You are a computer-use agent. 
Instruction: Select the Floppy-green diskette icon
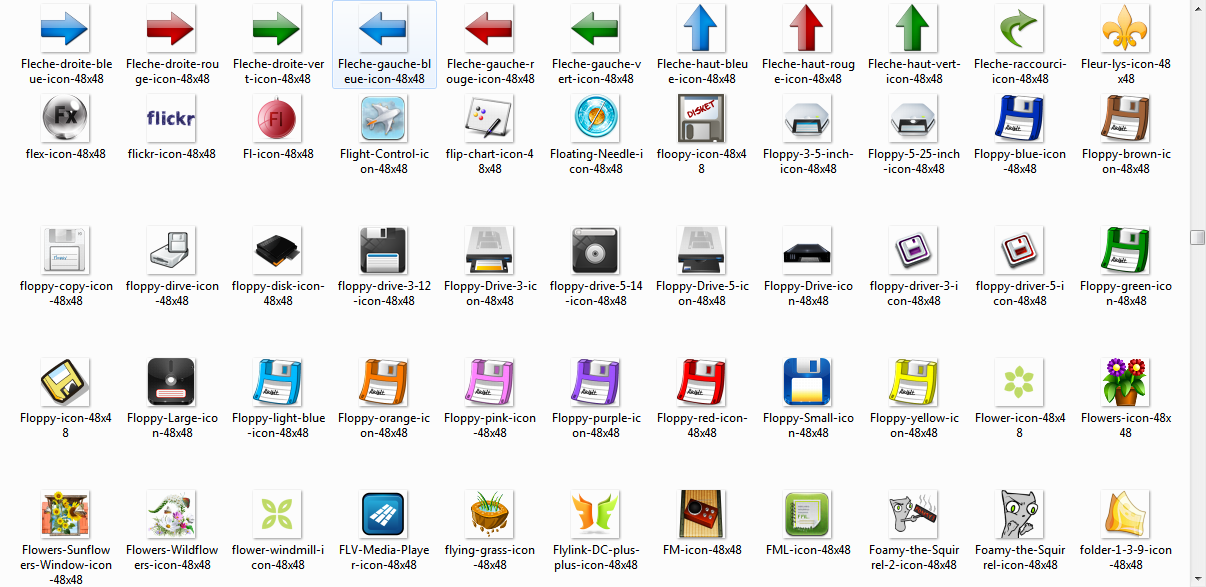(x=1126, y=250)
